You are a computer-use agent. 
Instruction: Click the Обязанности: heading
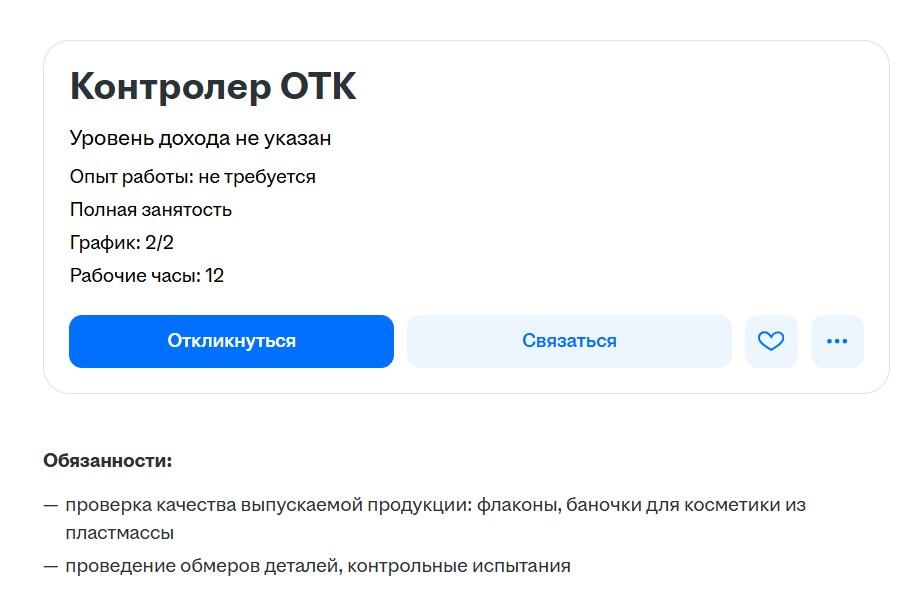(x=108, y=460)
